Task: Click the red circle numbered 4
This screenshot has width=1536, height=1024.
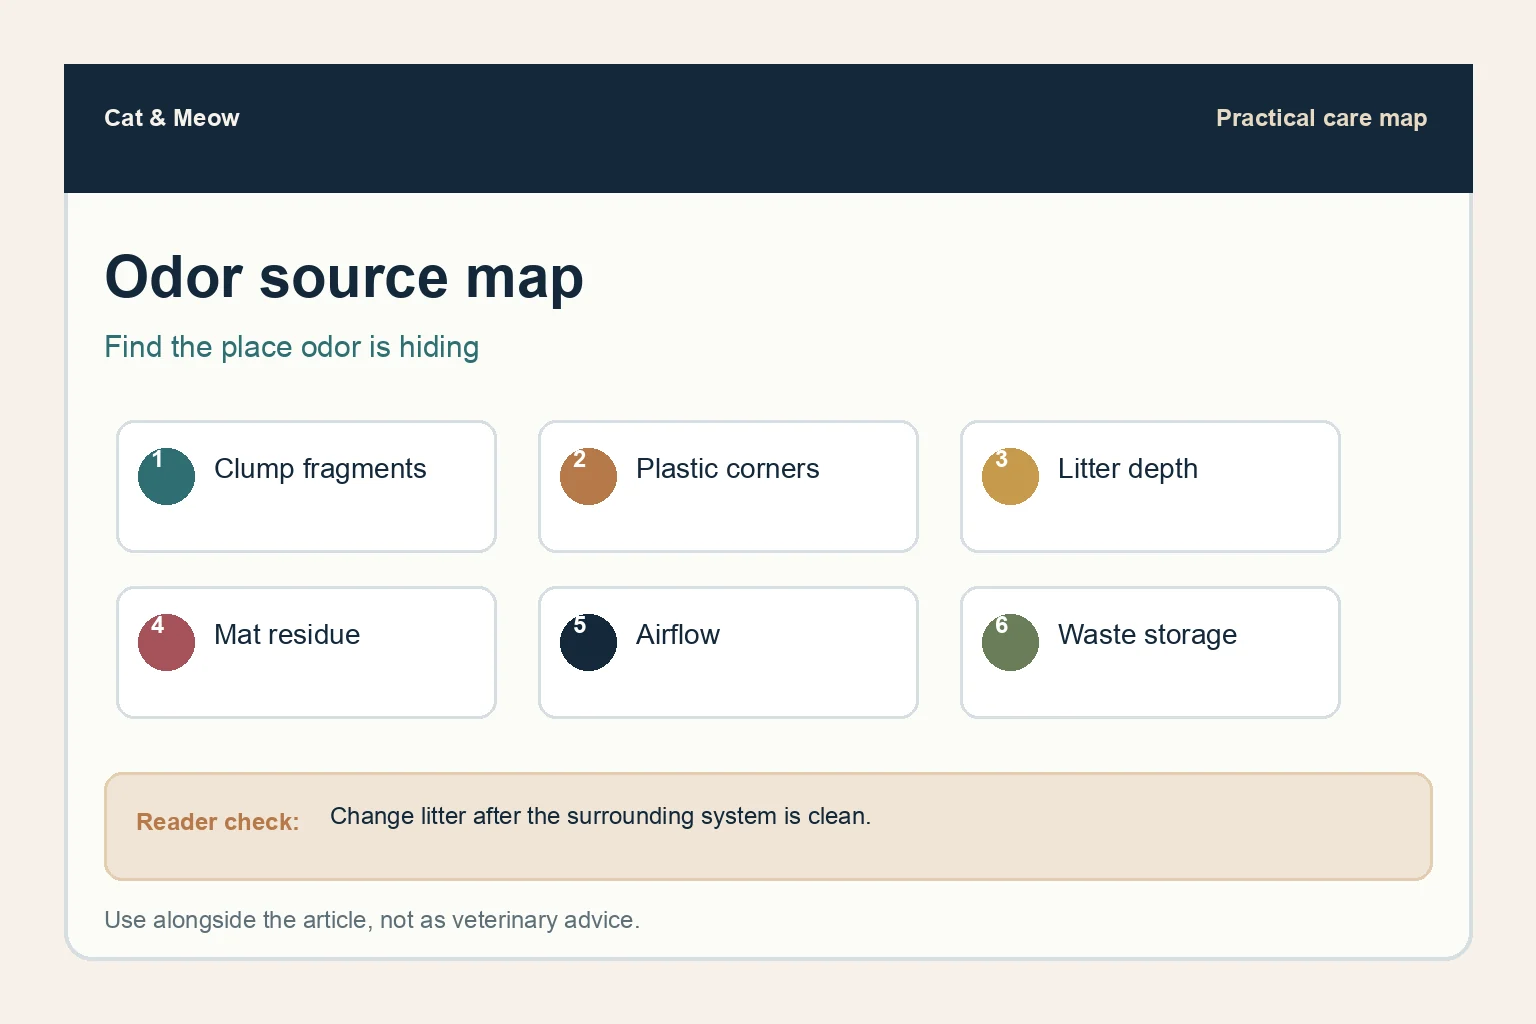Action: [166, 642]
